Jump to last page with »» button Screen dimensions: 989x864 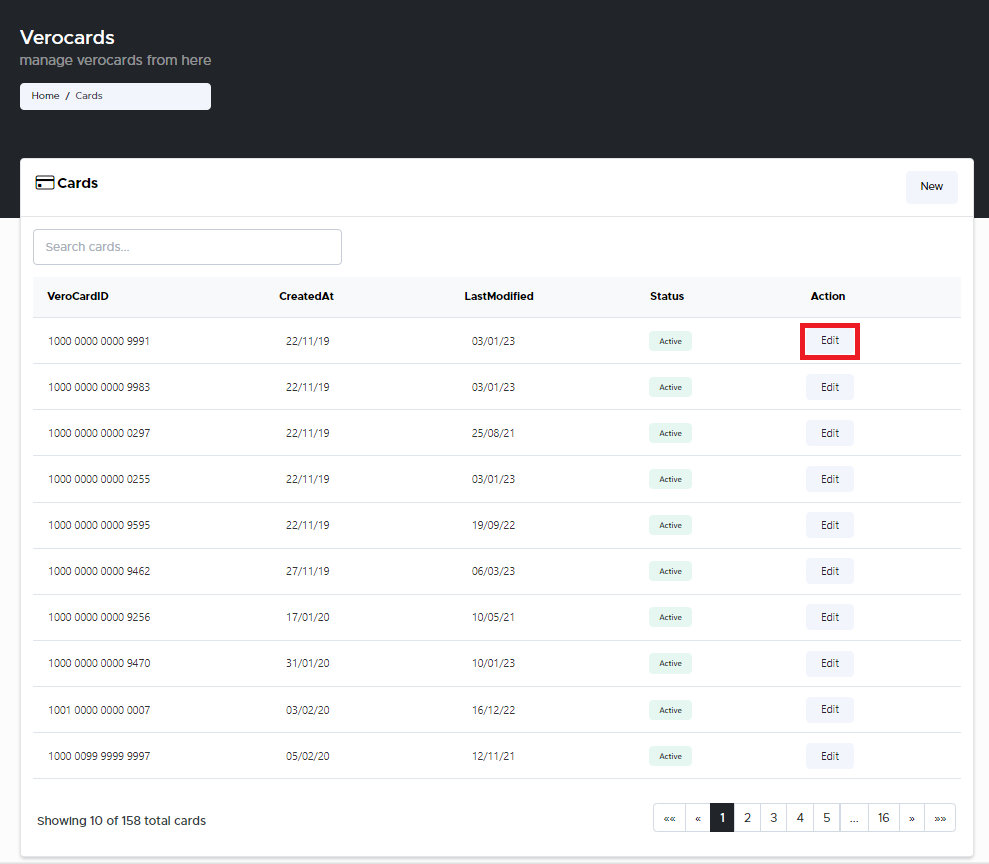[x=940, y=818]
